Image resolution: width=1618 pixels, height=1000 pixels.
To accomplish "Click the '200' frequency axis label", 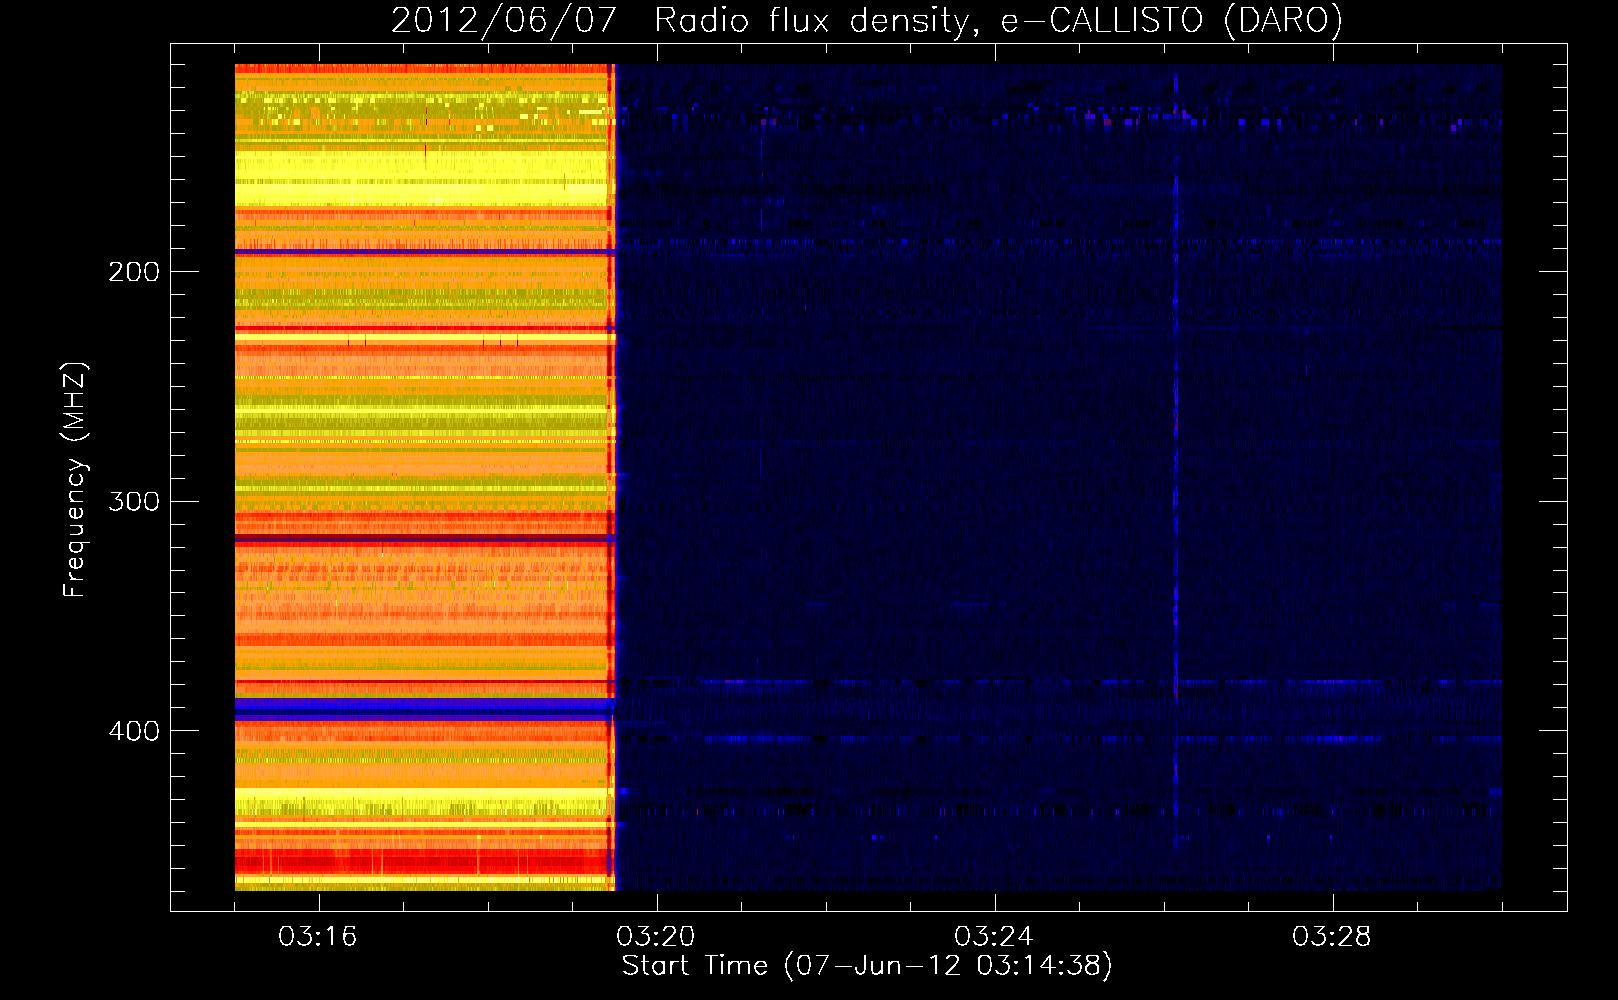I will (133, 272).
